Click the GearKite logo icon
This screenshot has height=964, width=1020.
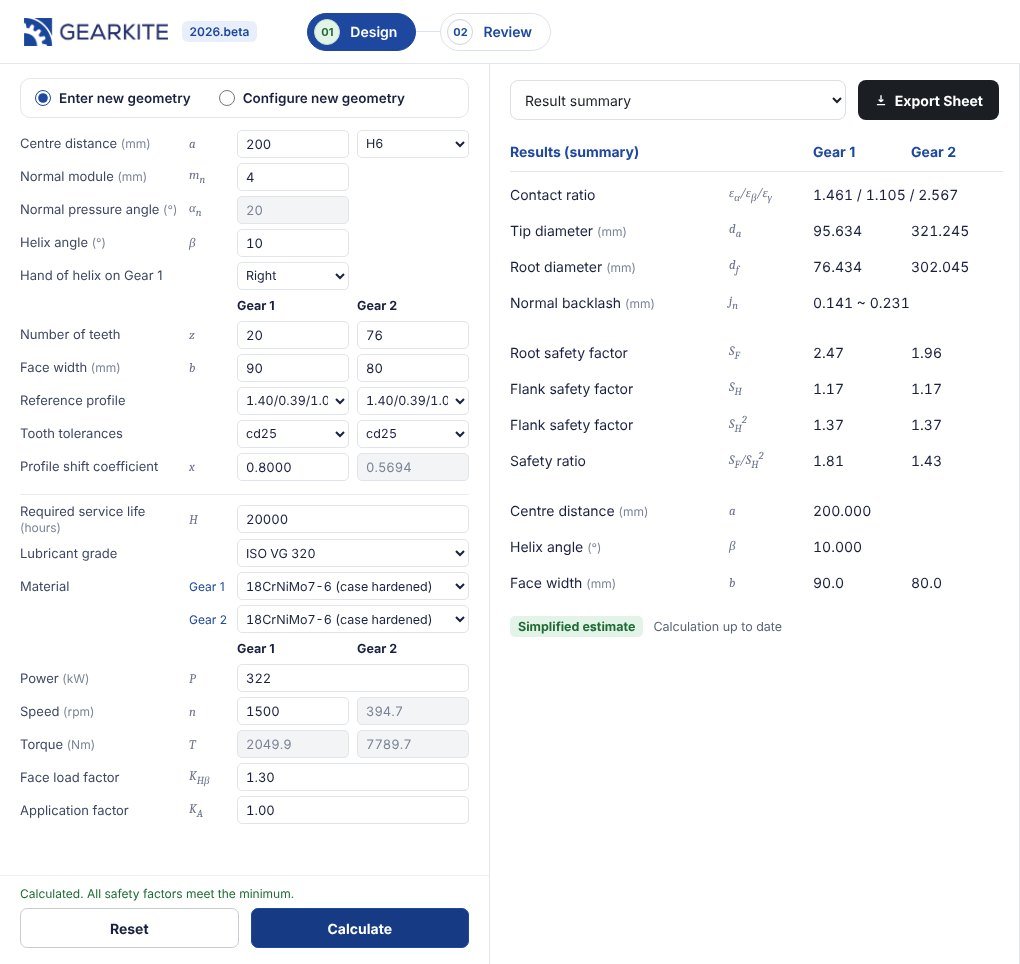tap(38, 32)
